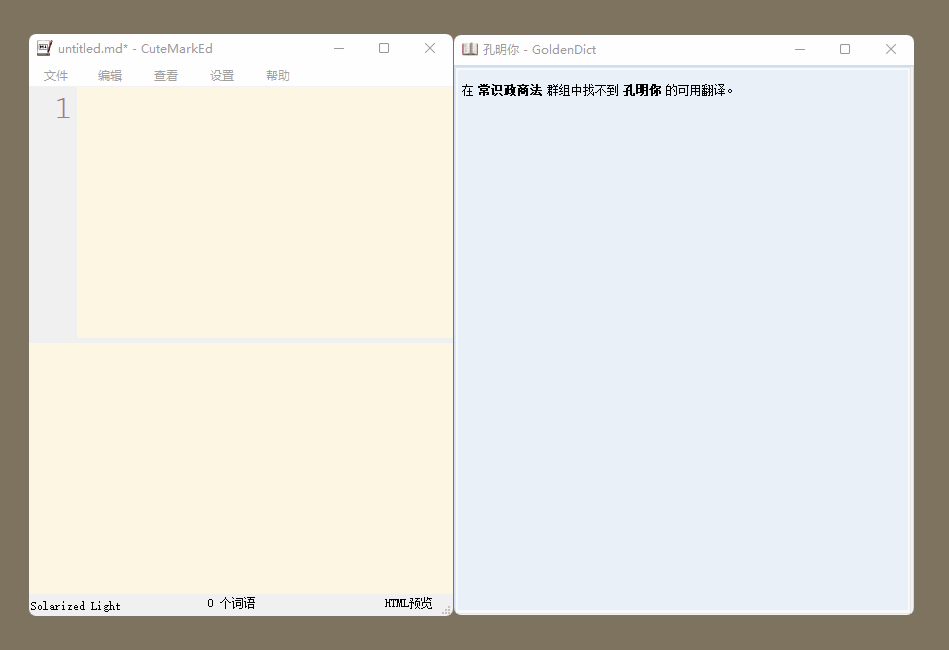Close the GoldenDict window
Viewport: 949px width, 650px height.
(891, 50)
